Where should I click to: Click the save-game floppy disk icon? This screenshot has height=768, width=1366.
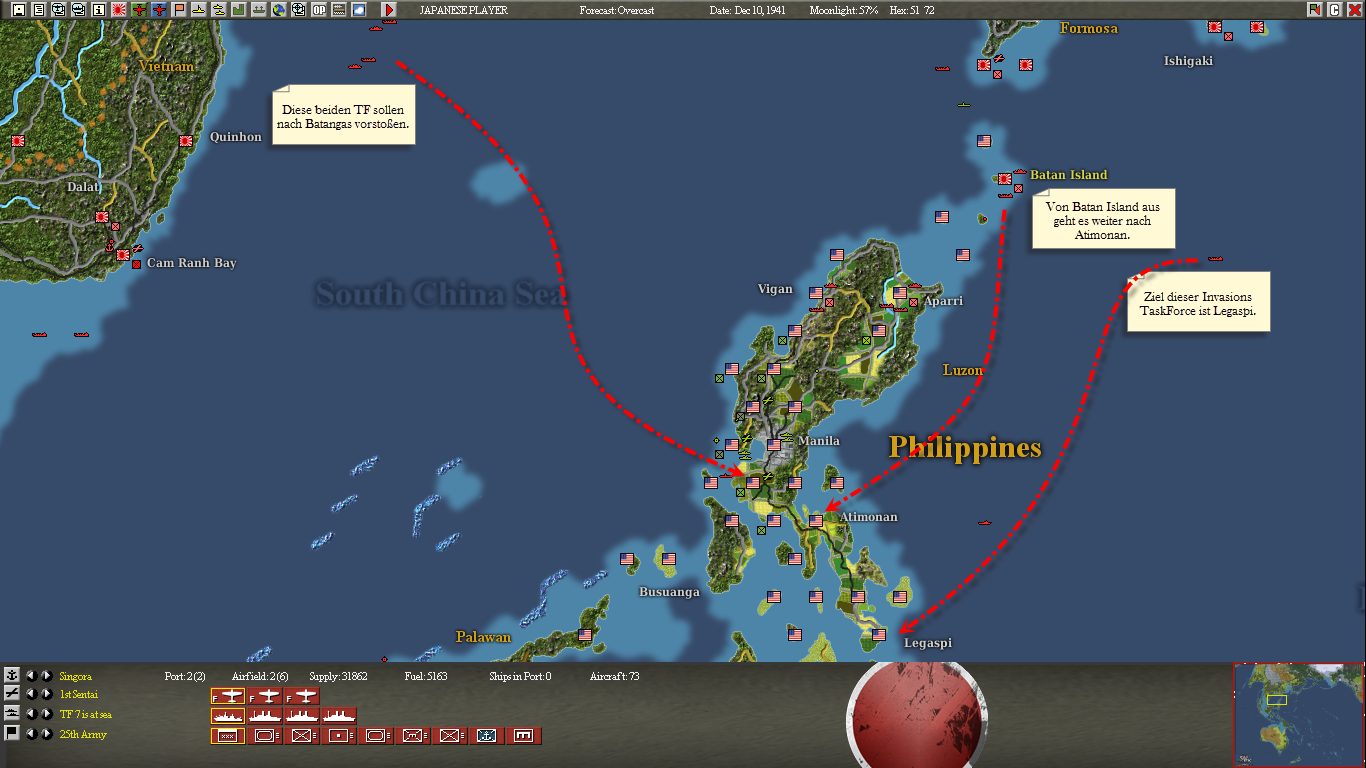coord(20,10)
